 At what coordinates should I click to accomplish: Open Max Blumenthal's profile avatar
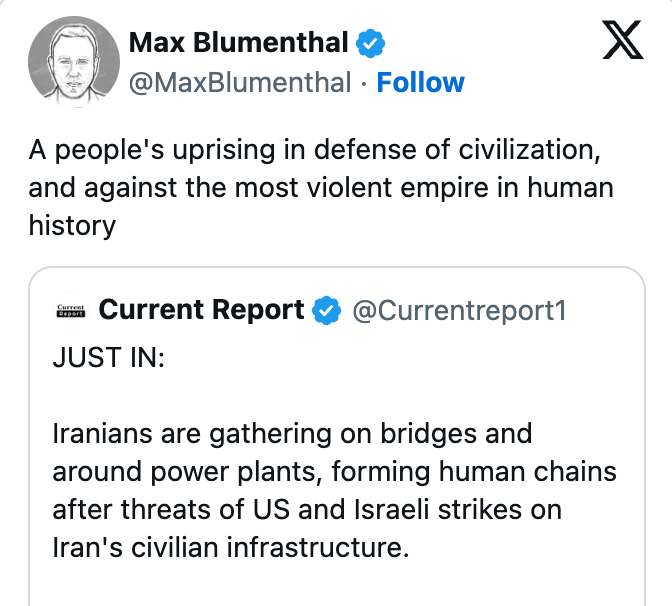pos(68,63)
